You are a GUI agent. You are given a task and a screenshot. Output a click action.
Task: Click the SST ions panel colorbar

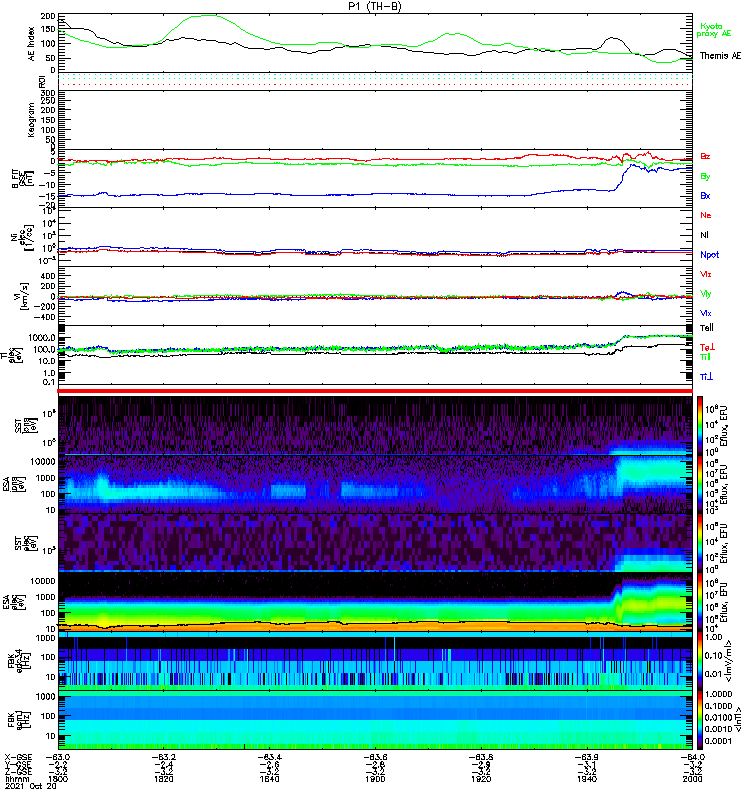[x=700, y=426]
